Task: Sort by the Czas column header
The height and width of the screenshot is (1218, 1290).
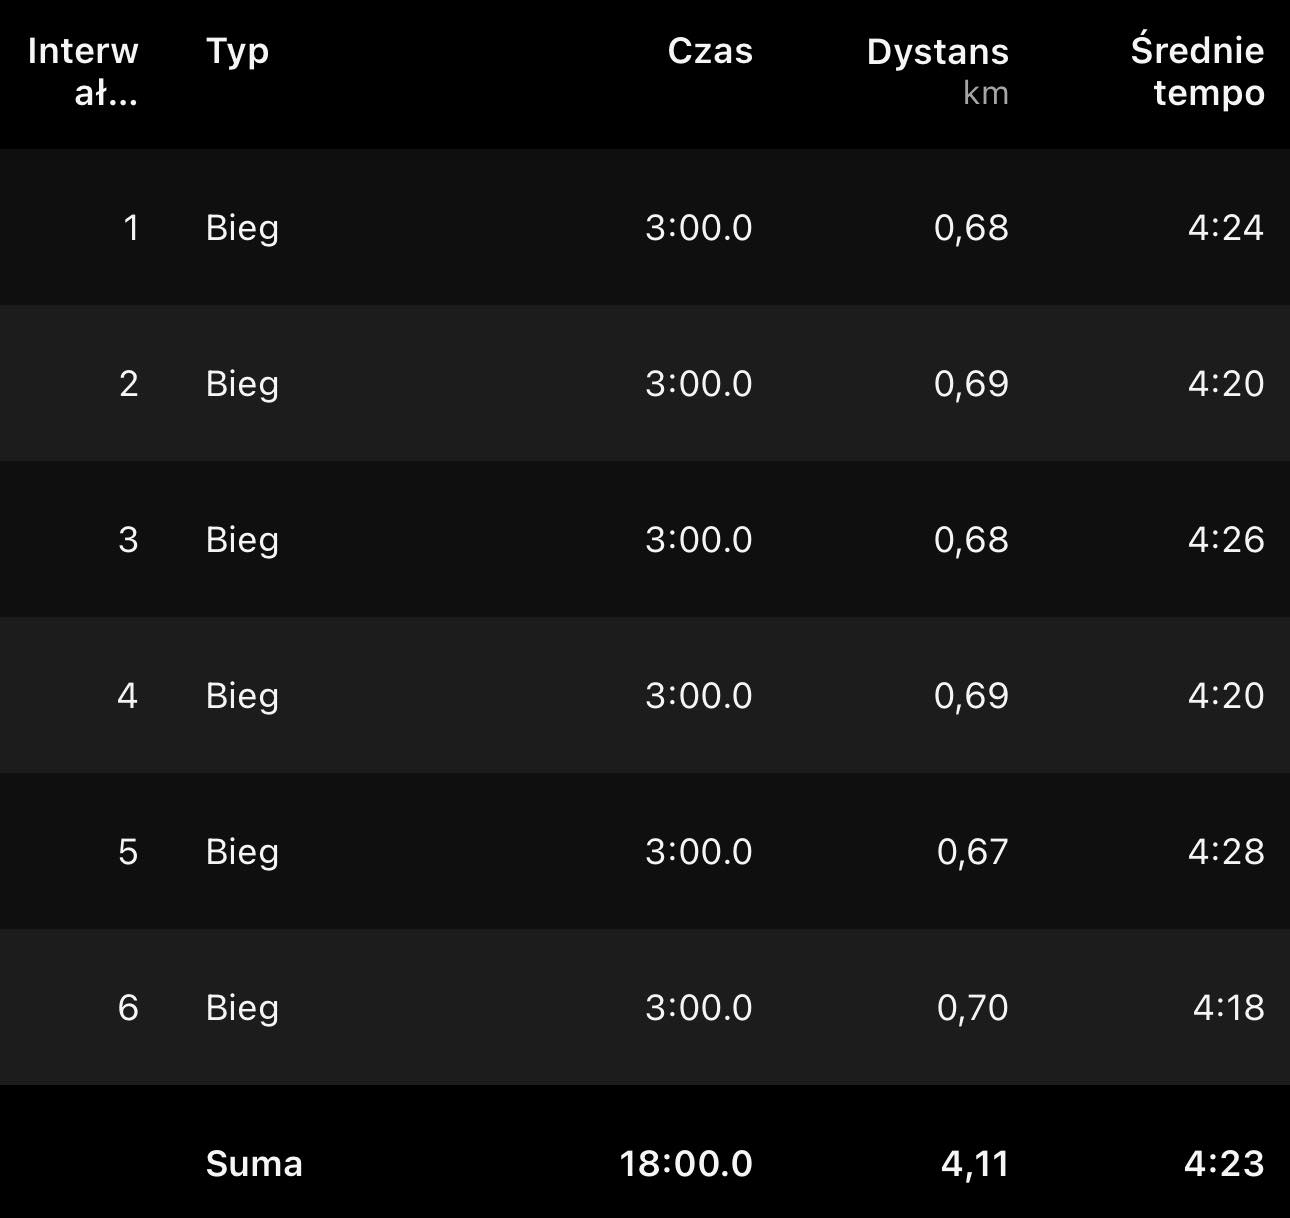Action: point(709,50)
